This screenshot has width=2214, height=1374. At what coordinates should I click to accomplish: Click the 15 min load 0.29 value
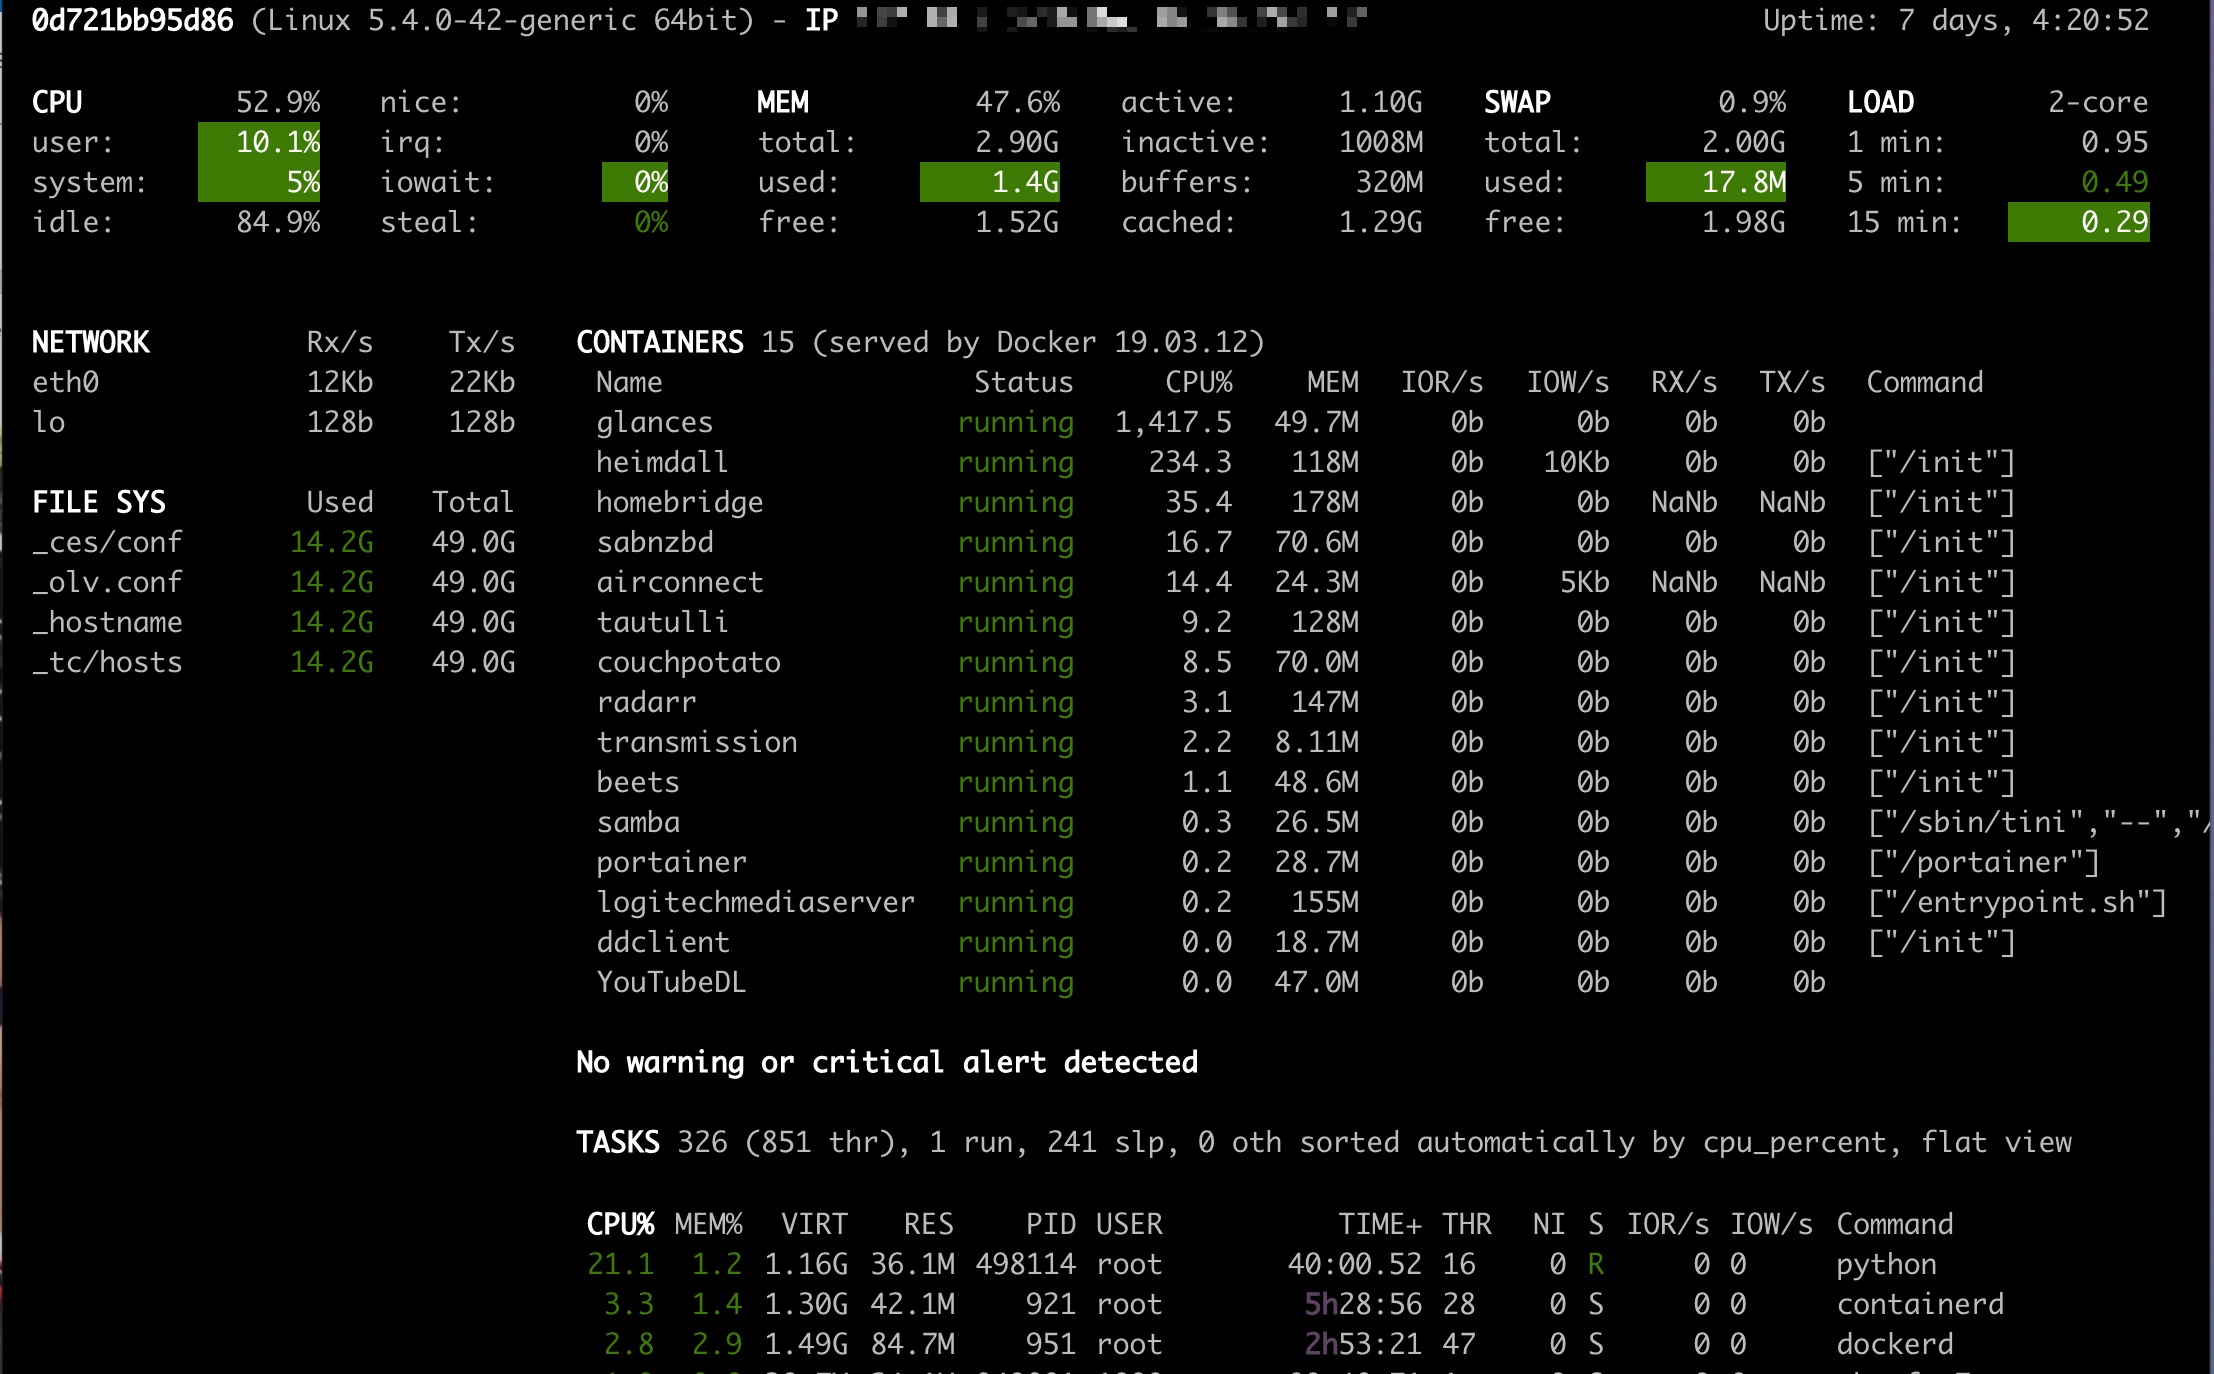pos(2079,222)
